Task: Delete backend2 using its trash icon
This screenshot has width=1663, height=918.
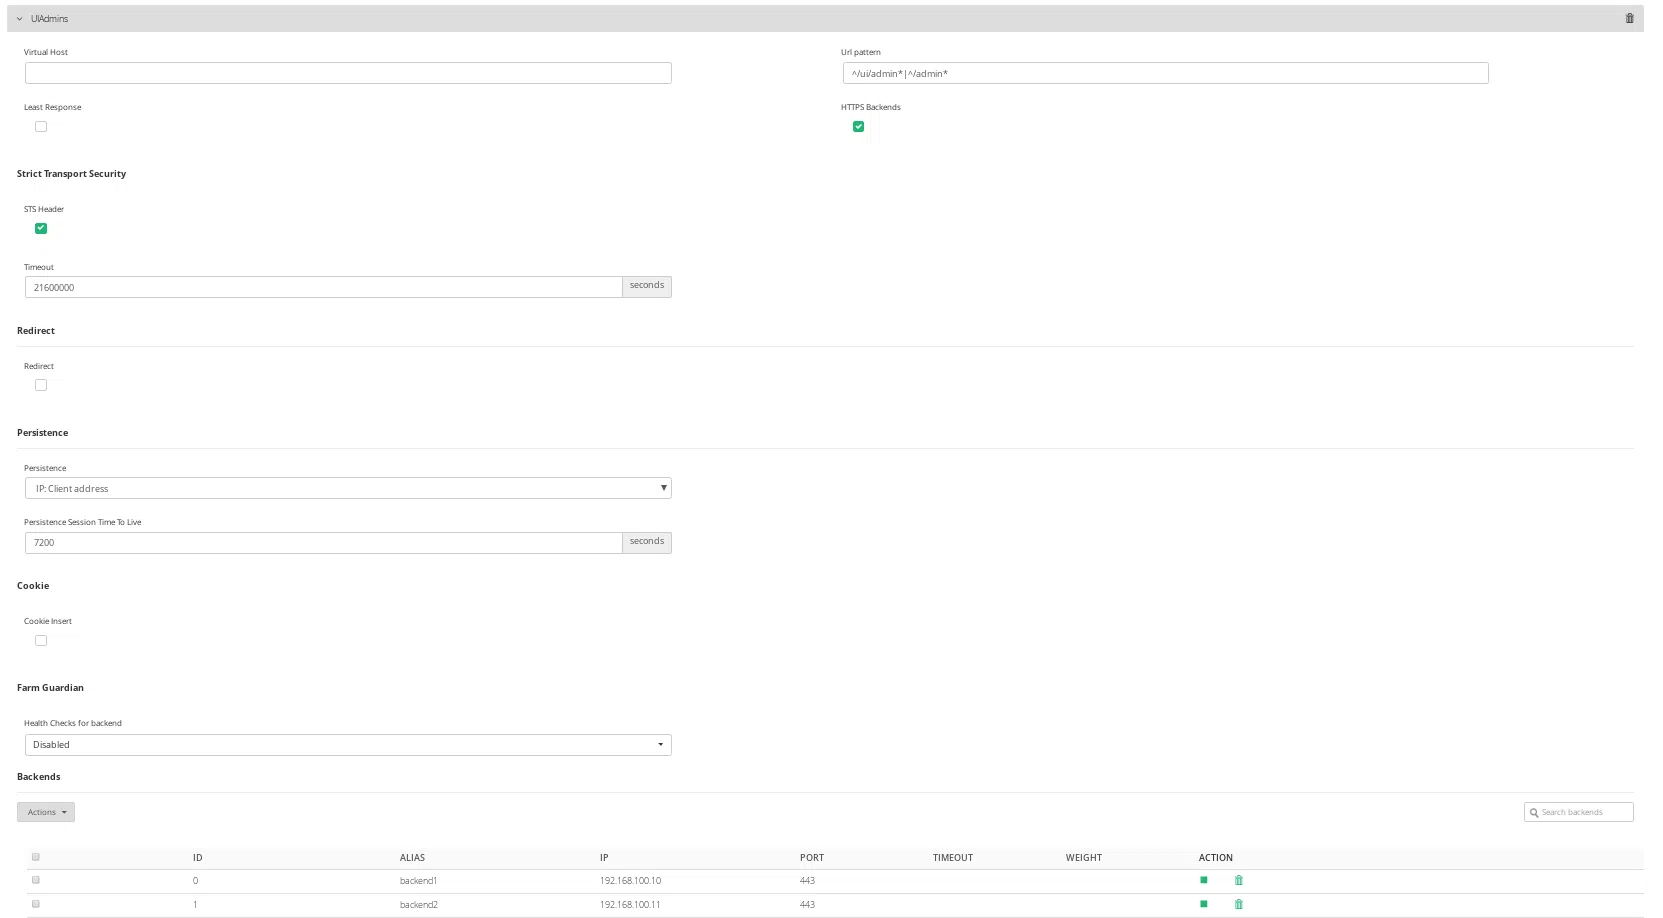Action: [x=1238, y=904]
